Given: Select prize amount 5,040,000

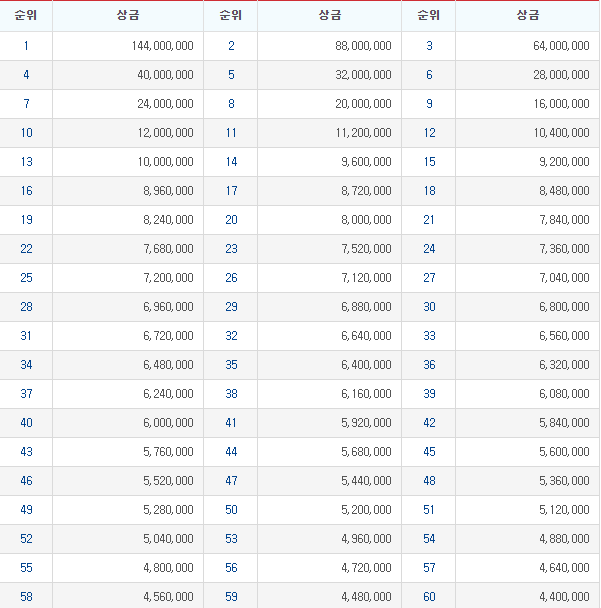Looking at the screenshot, I should coord(168,539).
